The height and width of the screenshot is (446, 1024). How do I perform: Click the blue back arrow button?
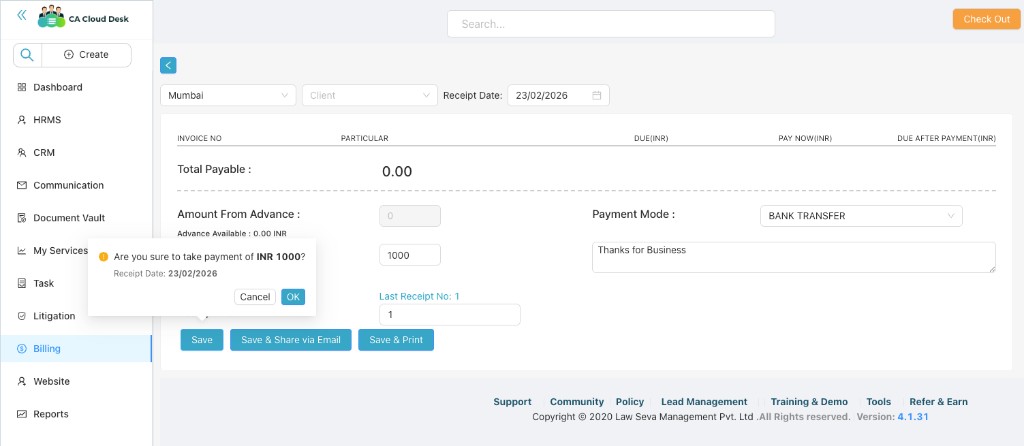pyautogui.click(x=168, y=65)
